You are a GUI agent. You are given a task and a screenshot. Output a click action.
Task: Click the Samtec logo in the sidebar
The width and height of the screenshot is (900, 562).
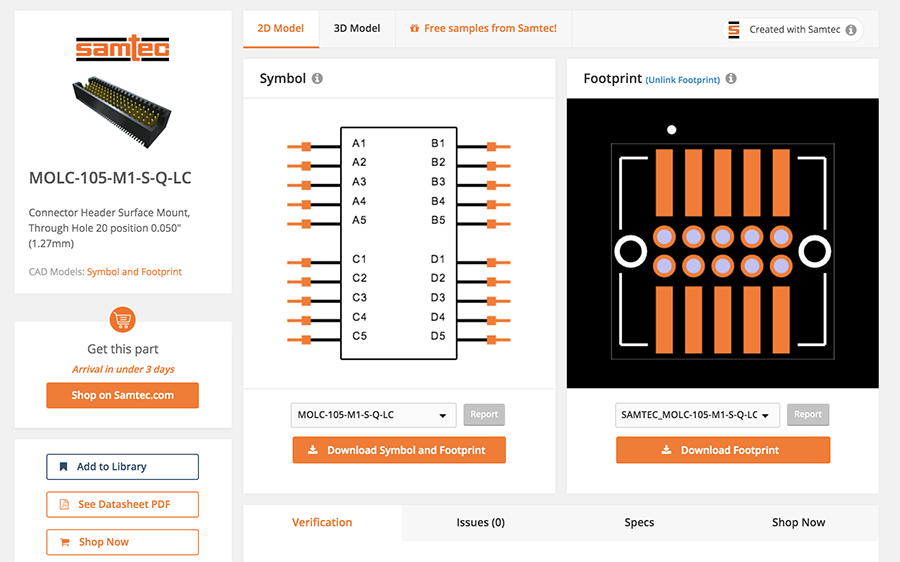pyautogui.click(x=123, y=48)
